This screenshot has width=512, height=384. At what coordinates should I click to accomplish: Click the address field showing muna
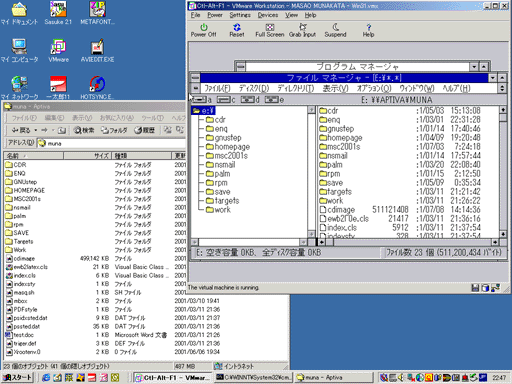click(x=111, y=143)
